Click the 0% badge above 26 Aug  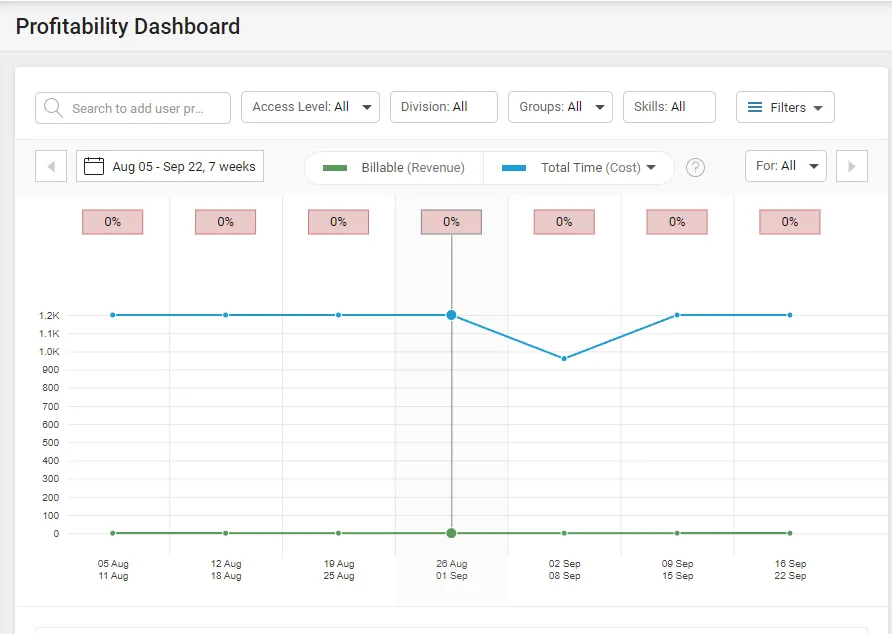pos(451,221)
